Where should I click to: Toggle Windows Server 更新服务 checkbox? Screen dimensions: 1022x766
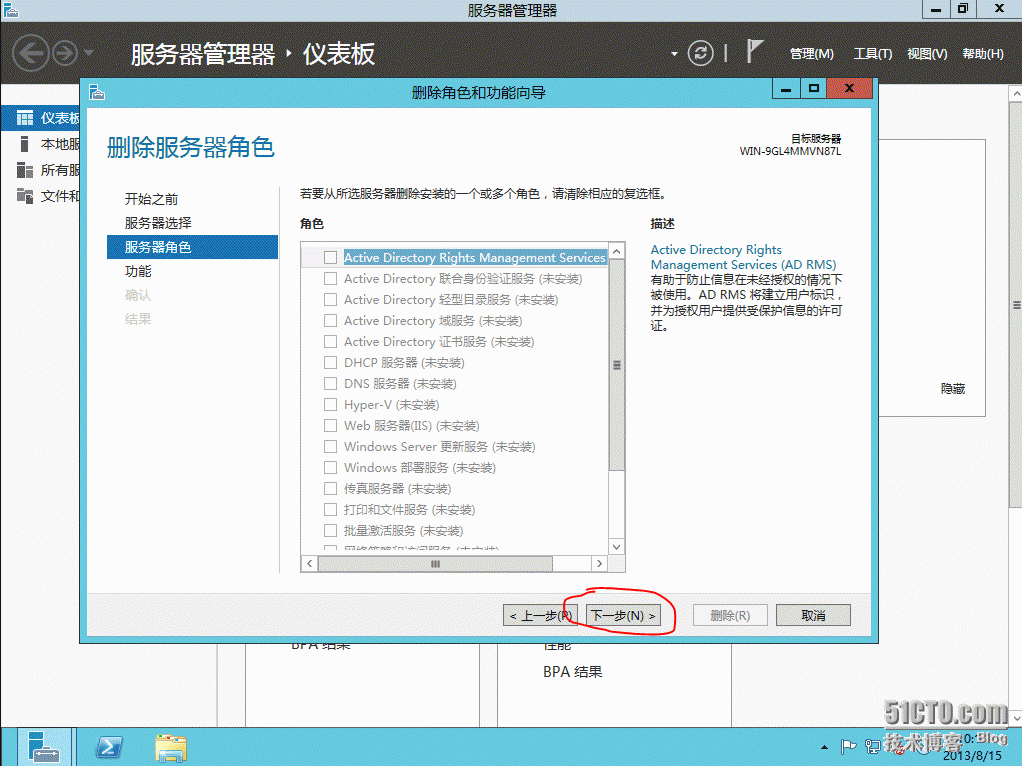coord(330,447)
